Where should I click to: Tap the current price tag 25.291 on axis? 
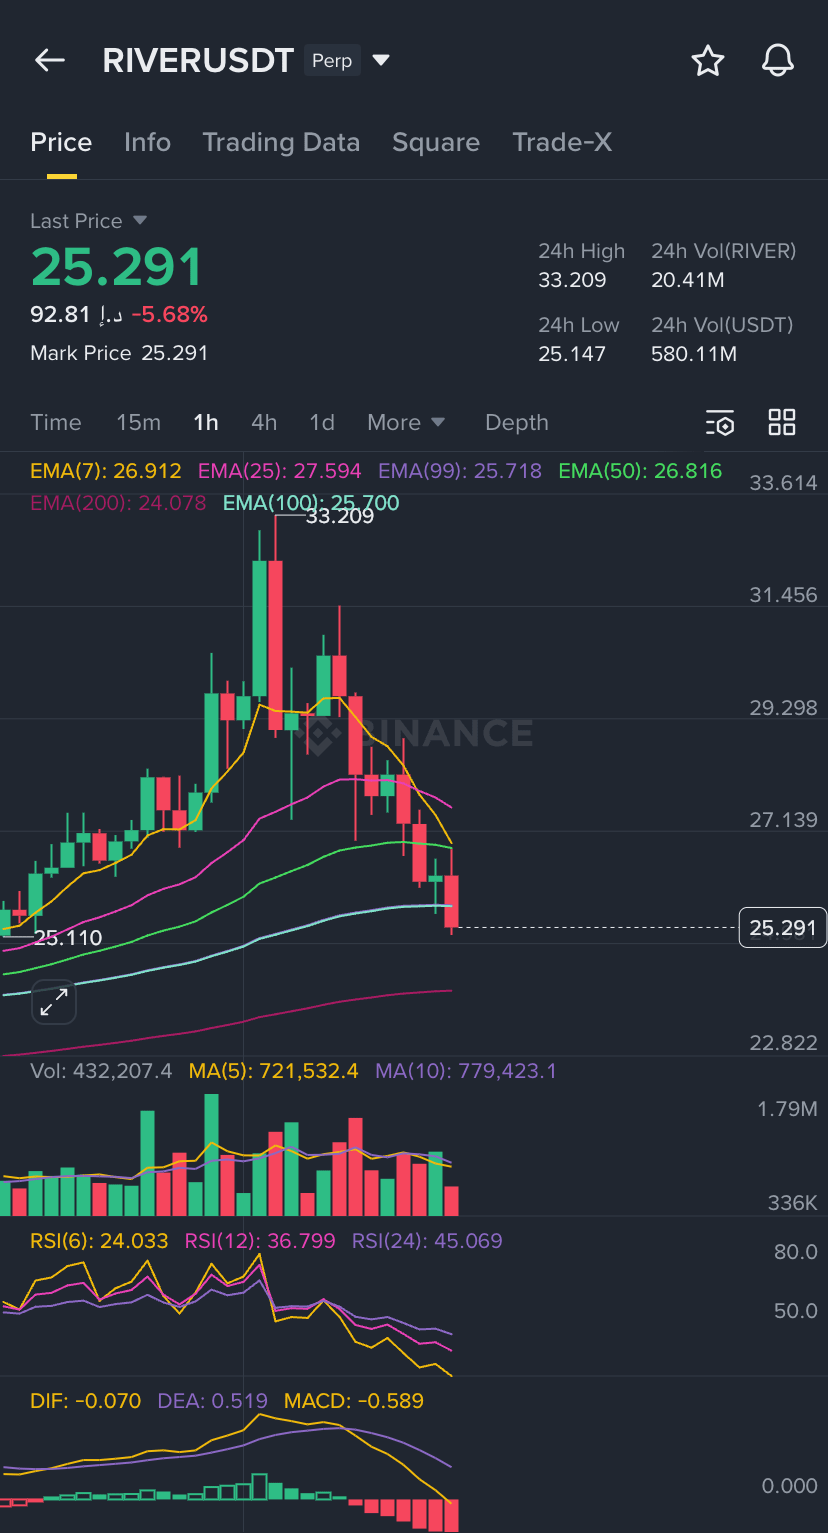783,928
